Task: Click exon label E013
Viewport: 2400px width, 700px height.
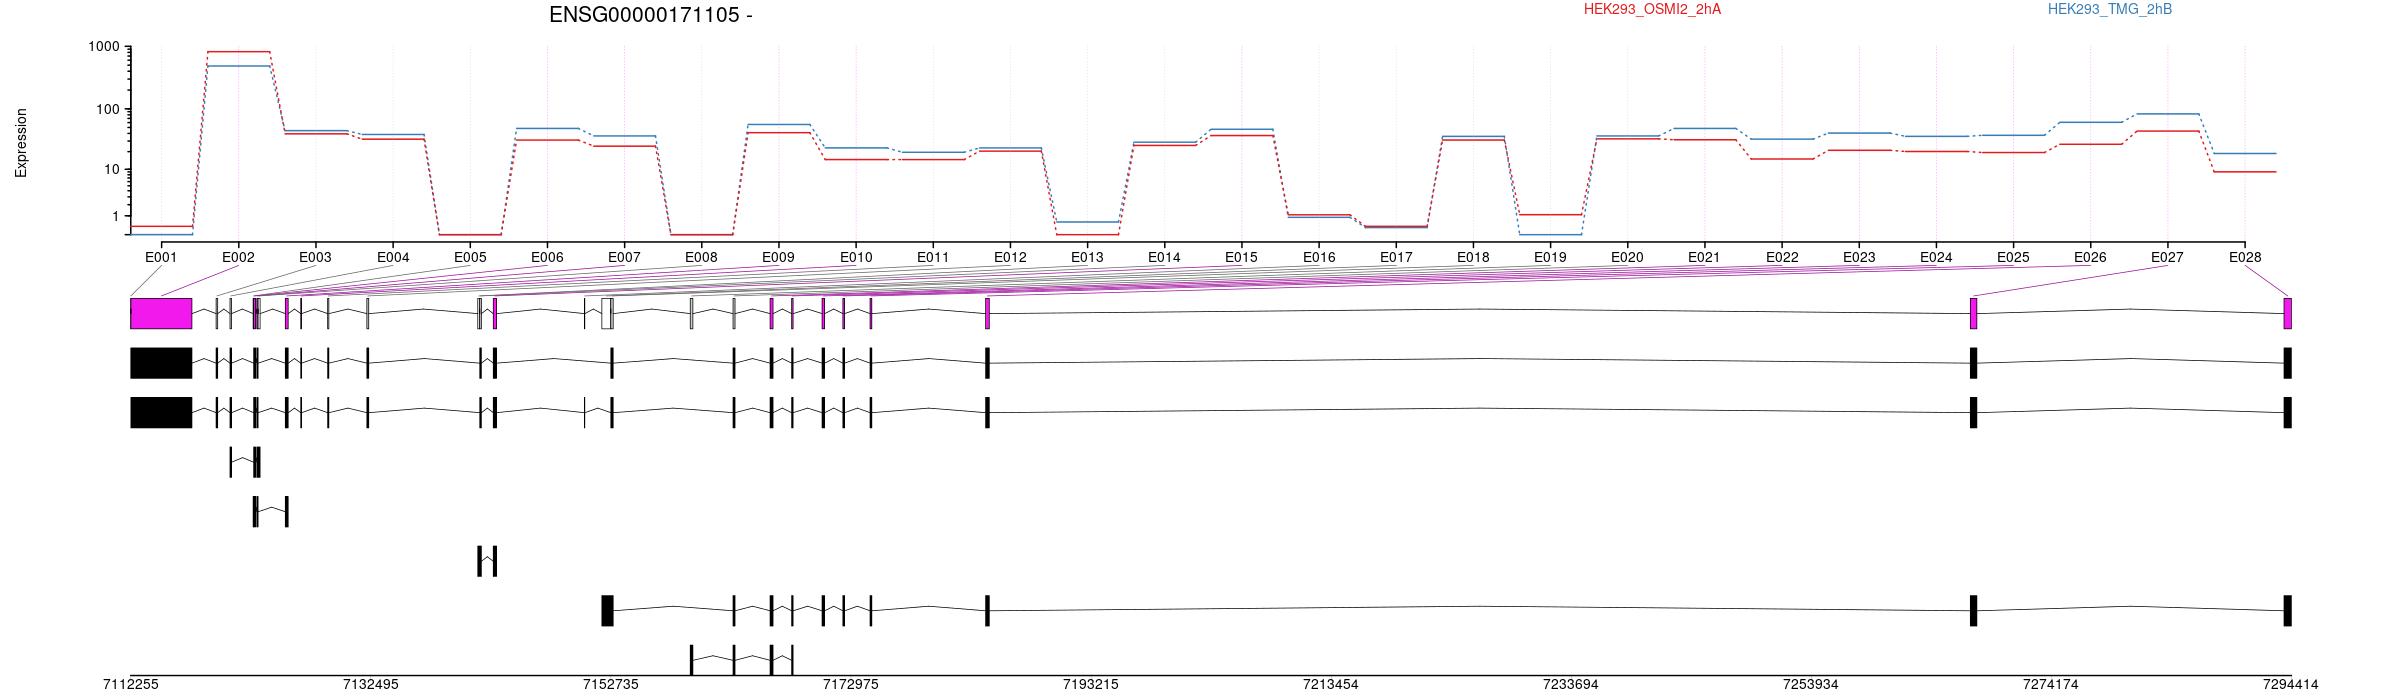Action: click(x=1087, y=257)
